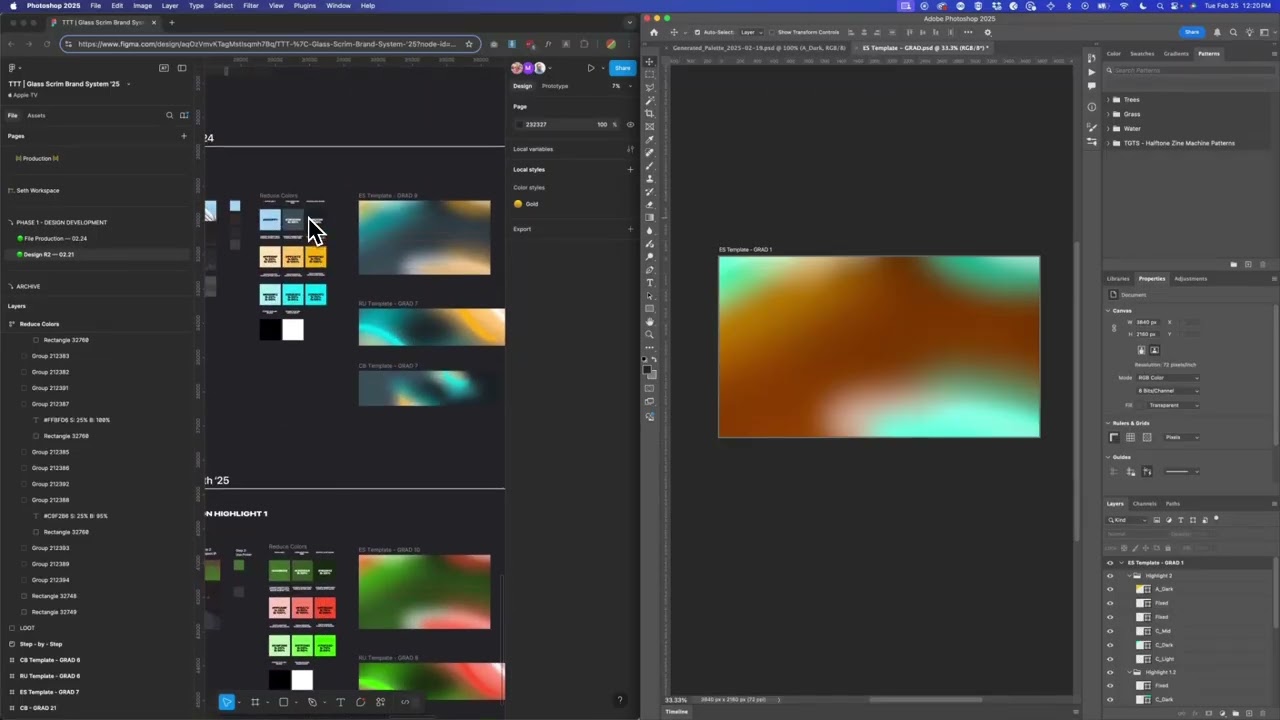Open the Filter menu in menu bar
Image resolution: width=1280 pixels, height=720 pixels.
[x=250, y=6]
